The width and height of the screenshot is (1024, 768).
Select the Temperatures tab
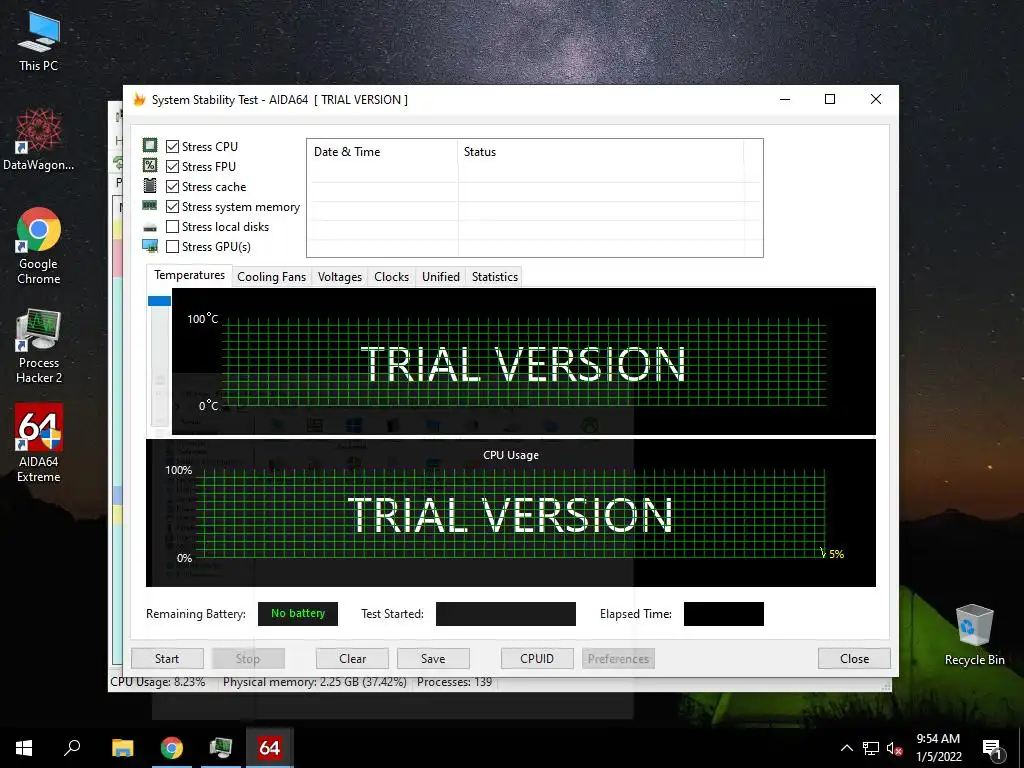(189, 276)
